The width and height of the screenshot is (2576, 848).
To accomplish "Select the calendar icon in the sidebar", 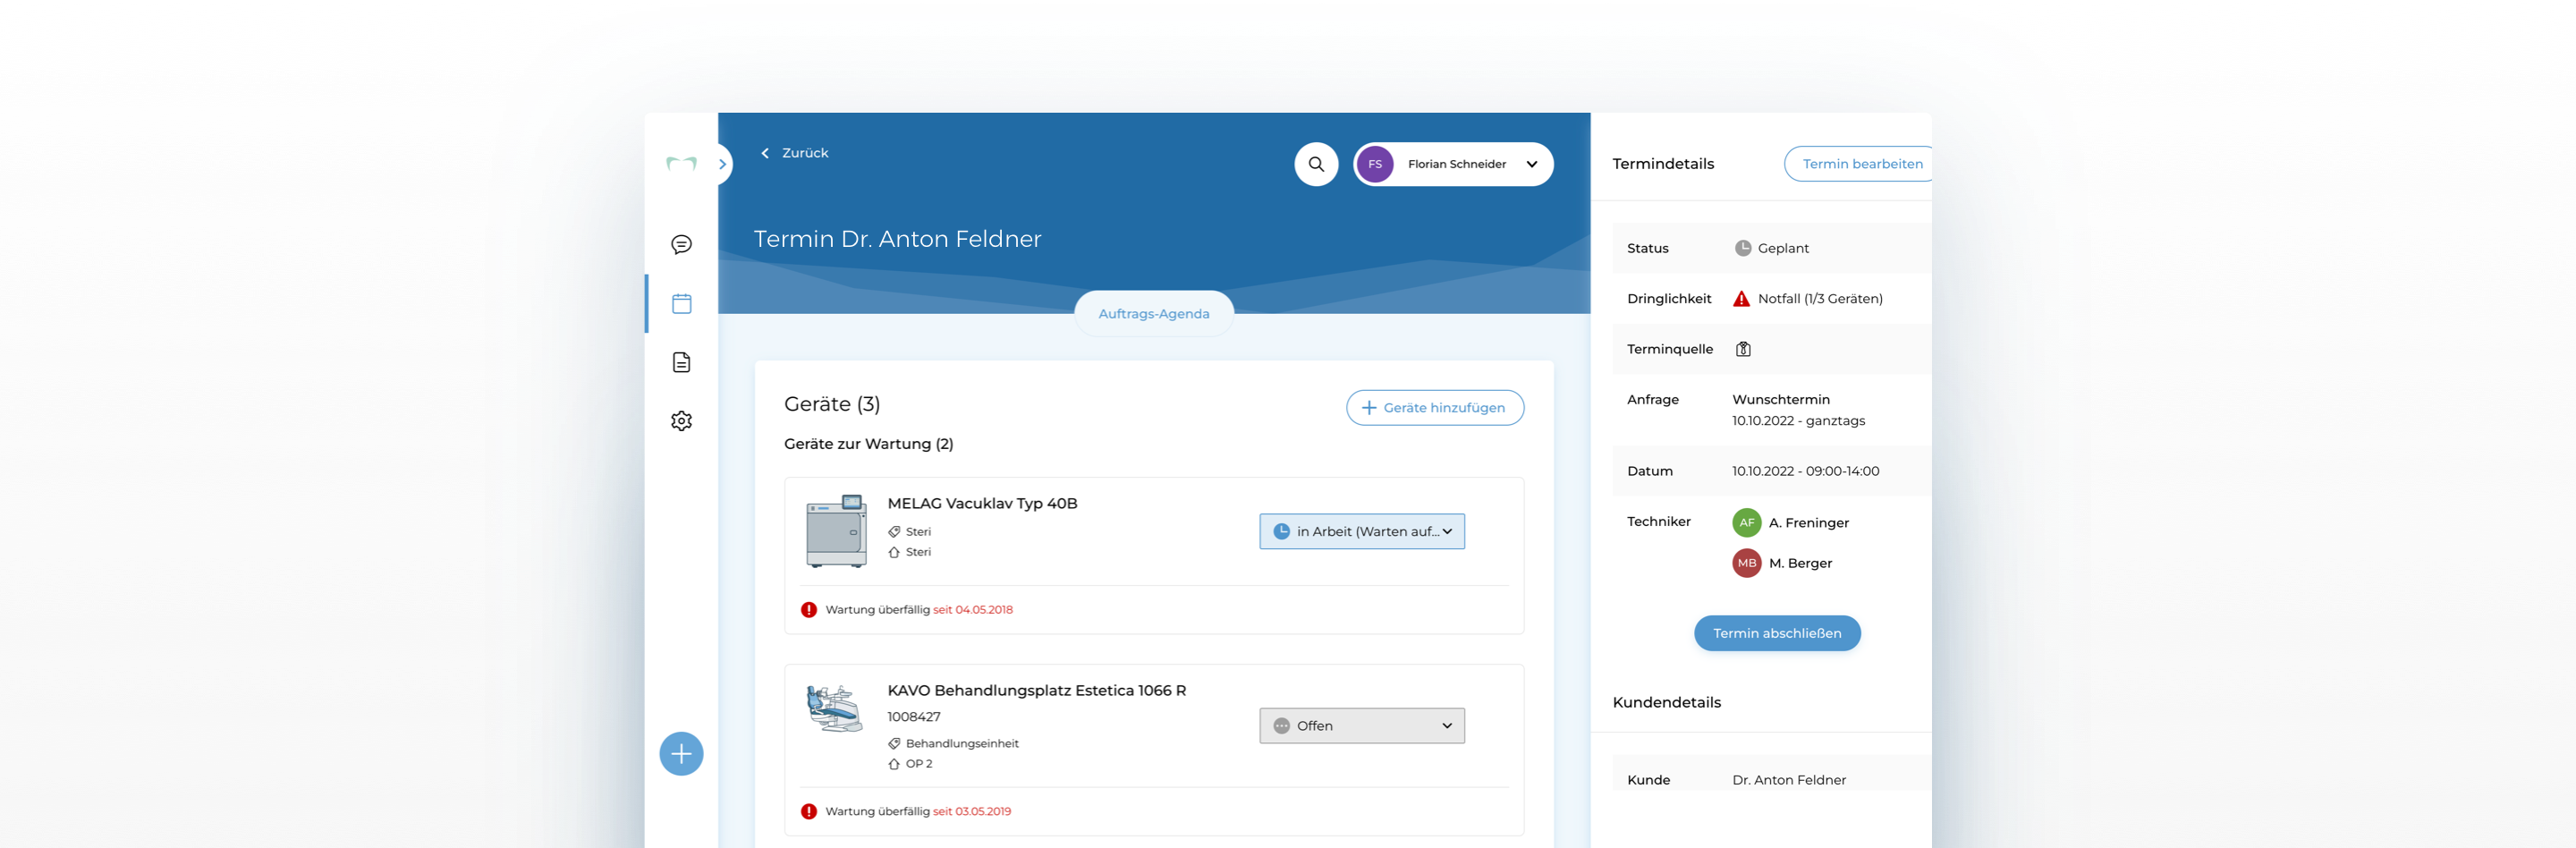I will pos(681,303).
